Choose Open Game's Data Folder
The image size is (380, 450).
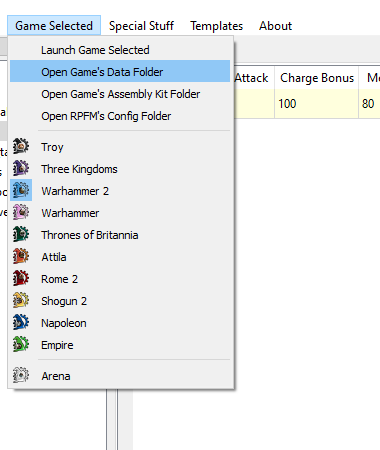pos(120,72)
